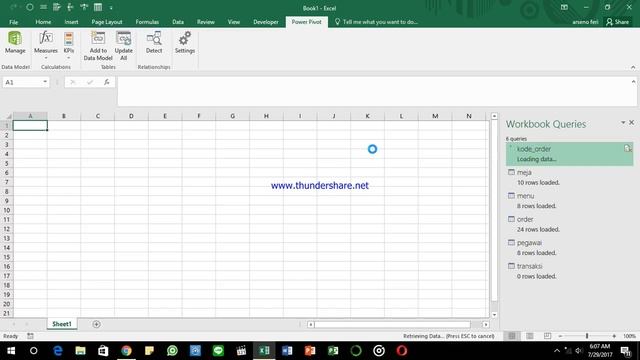Click the 100% zoom level

pyautogui.click(x=629, y=336)
